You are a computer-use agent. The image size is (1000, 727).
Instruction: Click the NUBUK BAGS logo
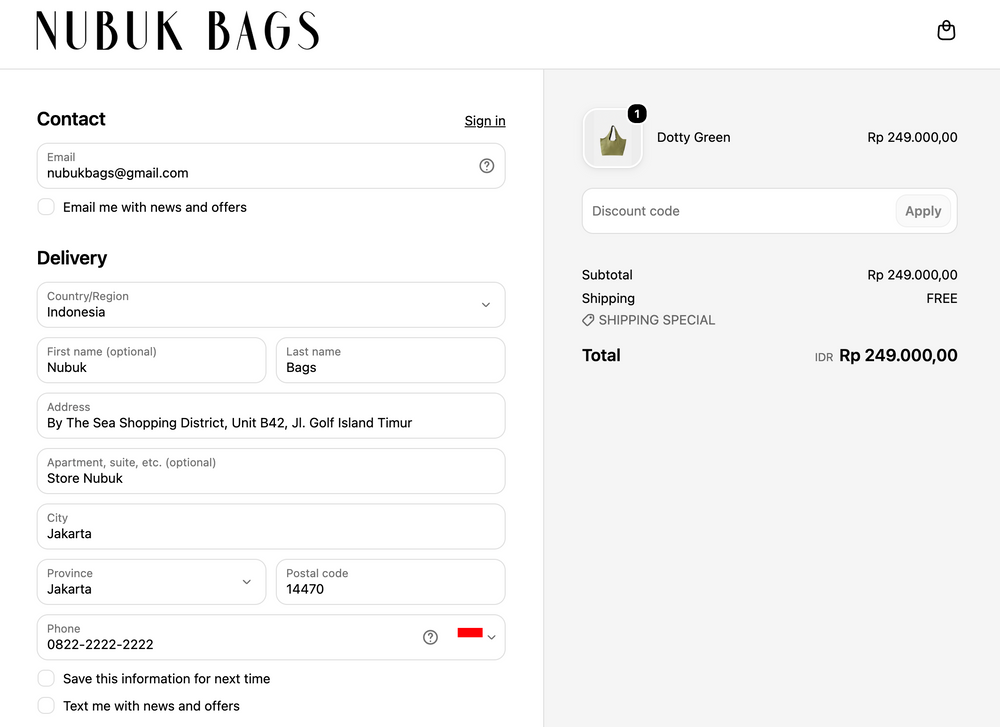coord(177,31)
